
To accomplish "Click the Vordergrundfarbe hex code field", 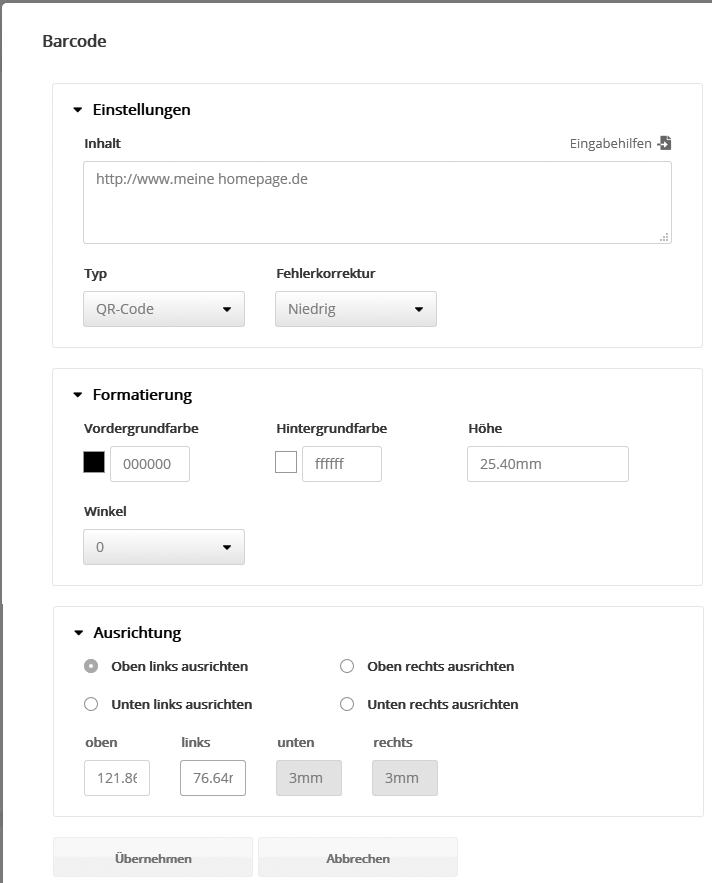I will 149,464.
